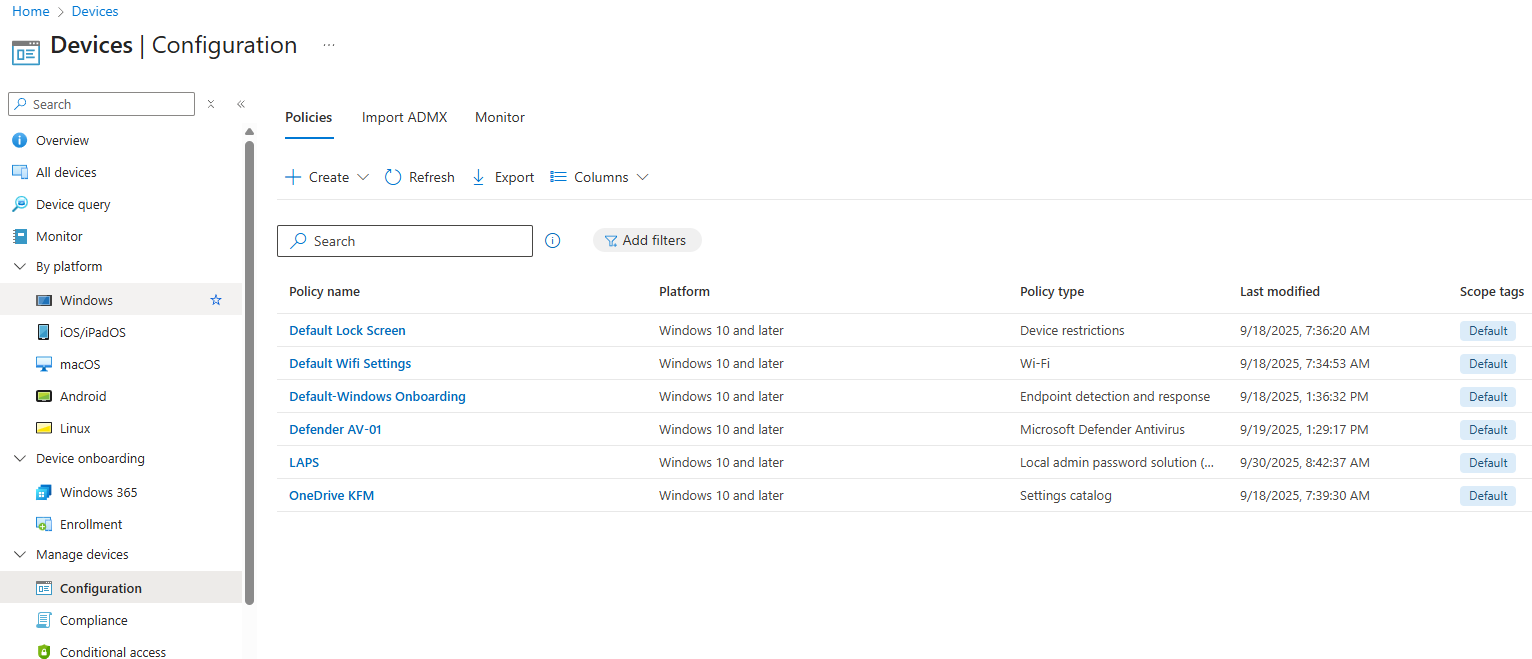Collapse the sidebar with double-chevron icon
The width and height of the screenshot is (1532, 659).
point(241,104)
